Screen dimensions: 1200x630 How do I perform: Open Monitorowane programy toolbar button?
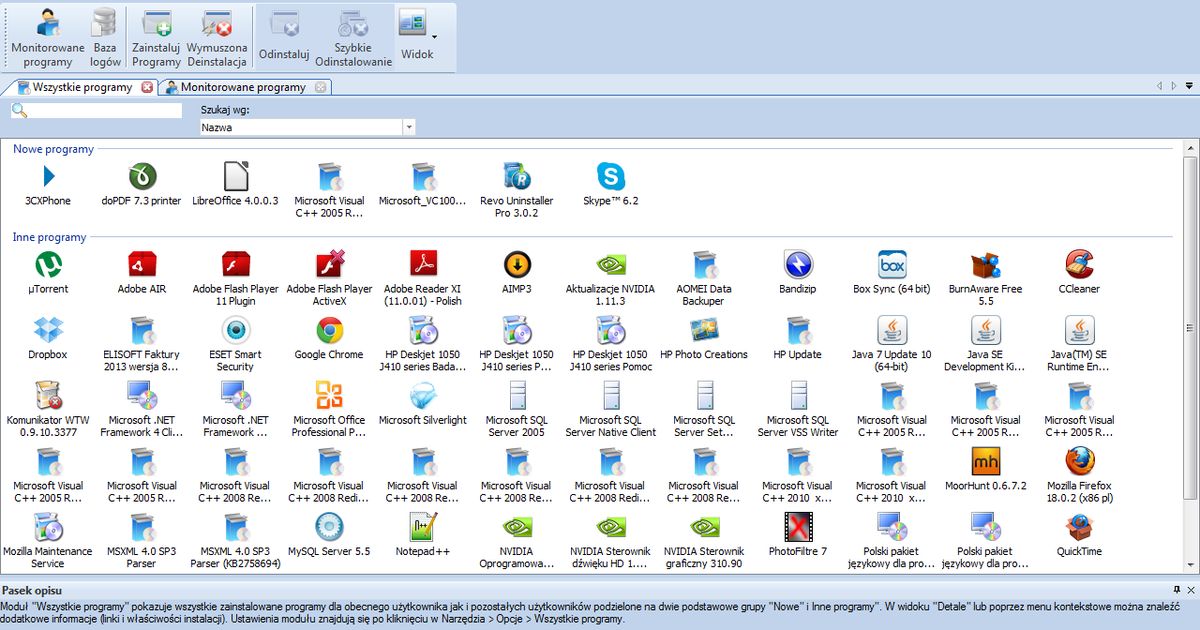[48, 37]
